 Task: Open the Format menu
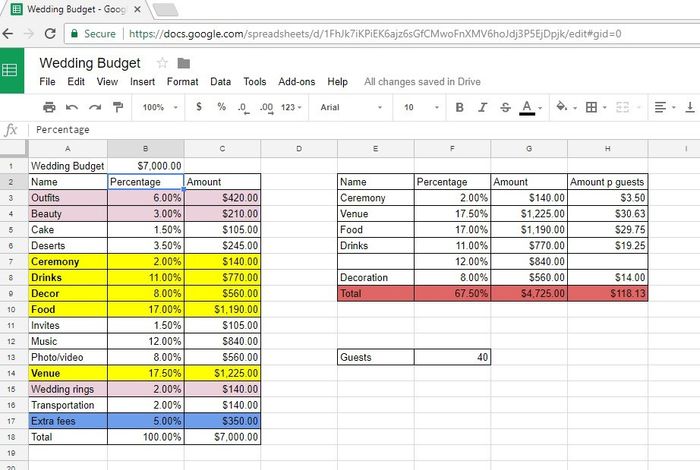pos(182,81)
